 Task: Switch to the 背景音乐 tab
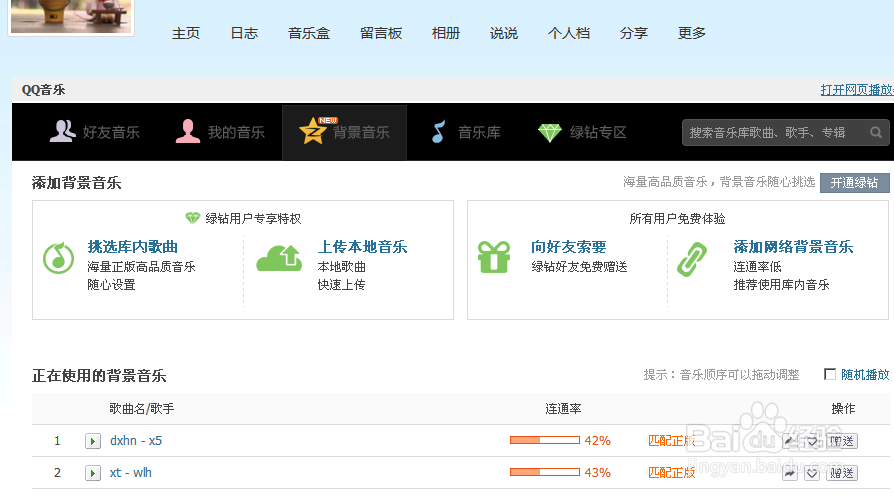click(344, 132)
